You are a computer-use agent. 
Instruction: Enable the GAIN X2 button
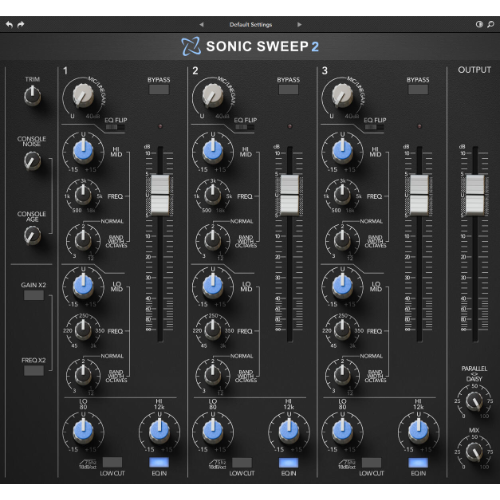[x=34, y=295]
